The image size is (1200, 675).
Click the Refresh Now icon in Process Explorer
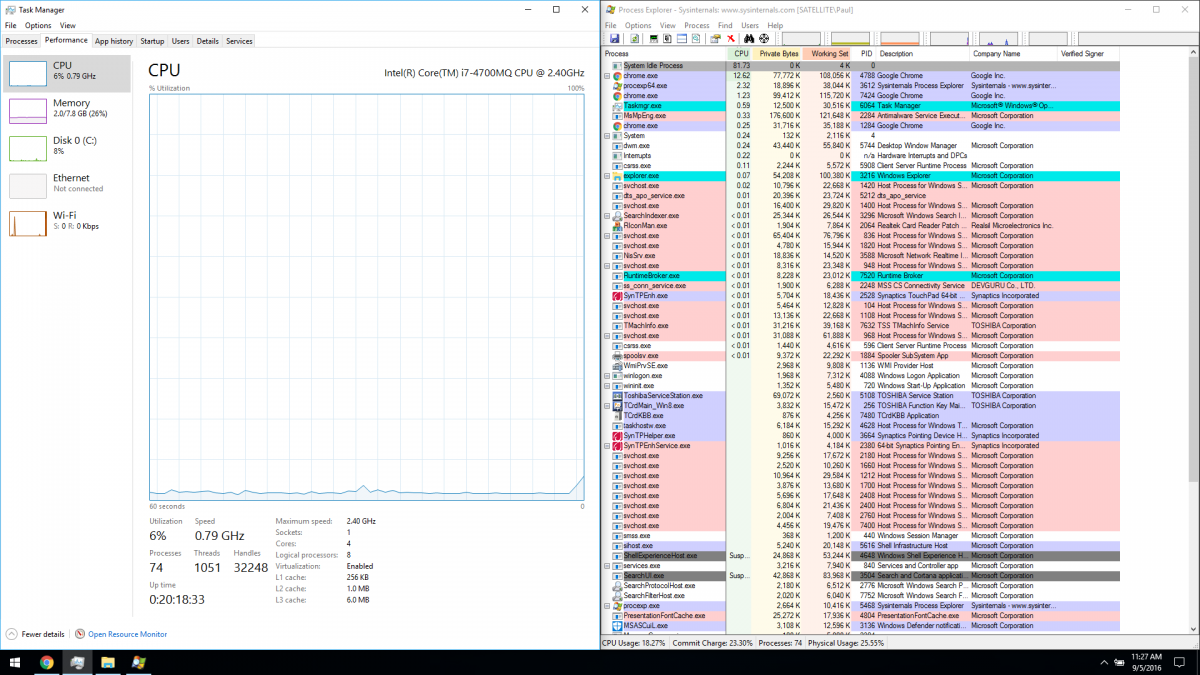pos(634,39)
